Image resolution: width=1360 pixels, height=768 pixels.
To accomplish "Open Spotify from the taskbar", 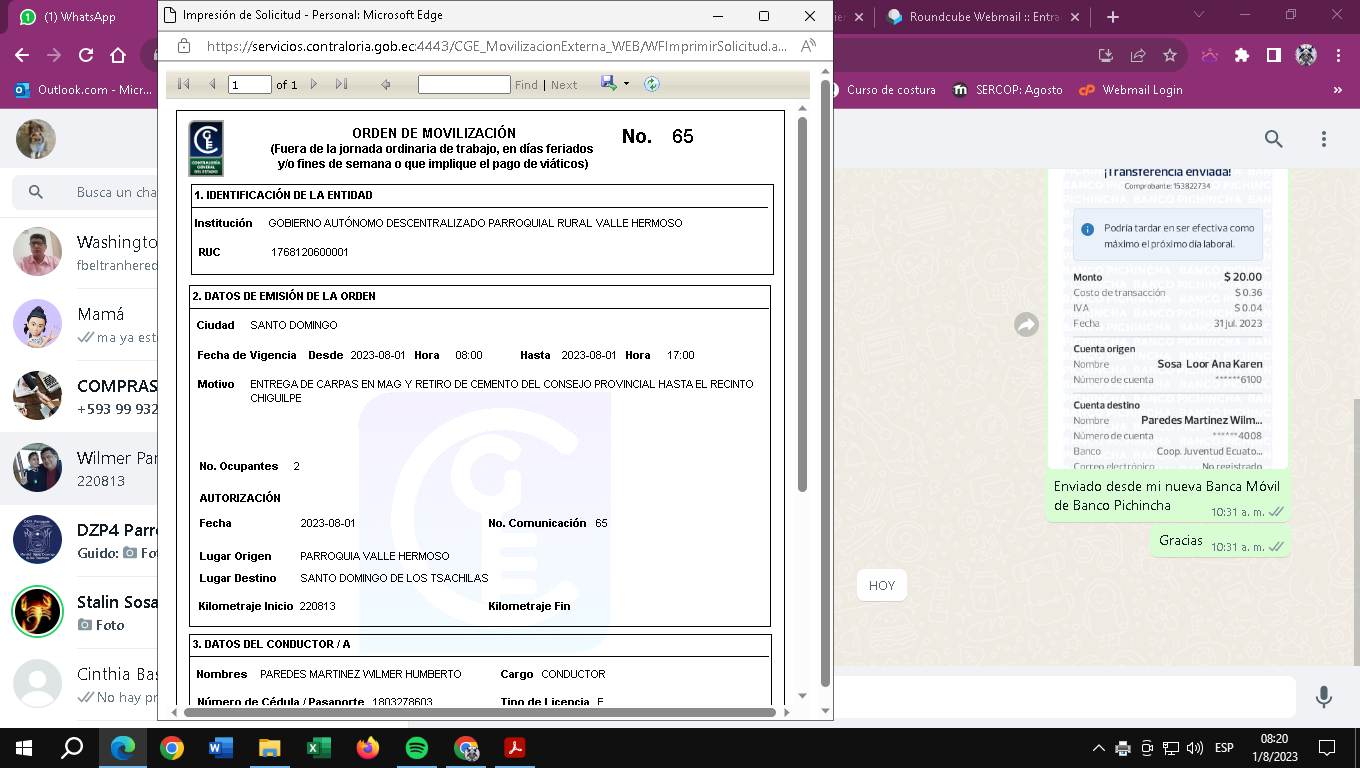I will pos(417,747).
